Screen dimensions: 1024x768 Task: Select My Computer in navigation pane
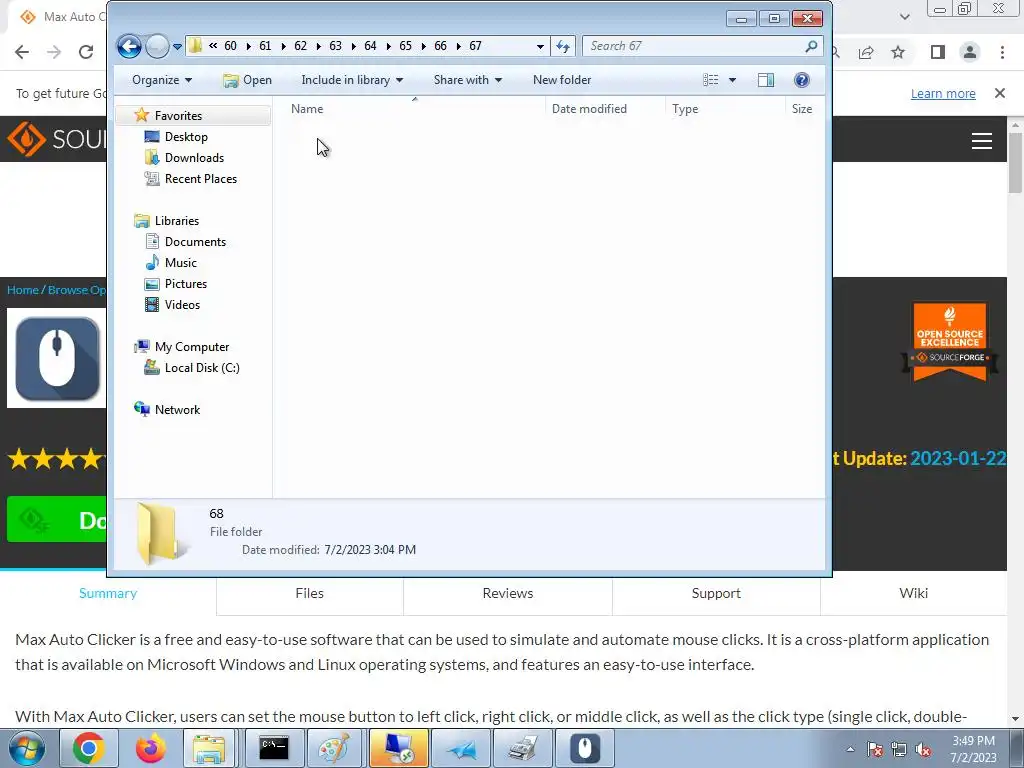click(x=191, y=347)
